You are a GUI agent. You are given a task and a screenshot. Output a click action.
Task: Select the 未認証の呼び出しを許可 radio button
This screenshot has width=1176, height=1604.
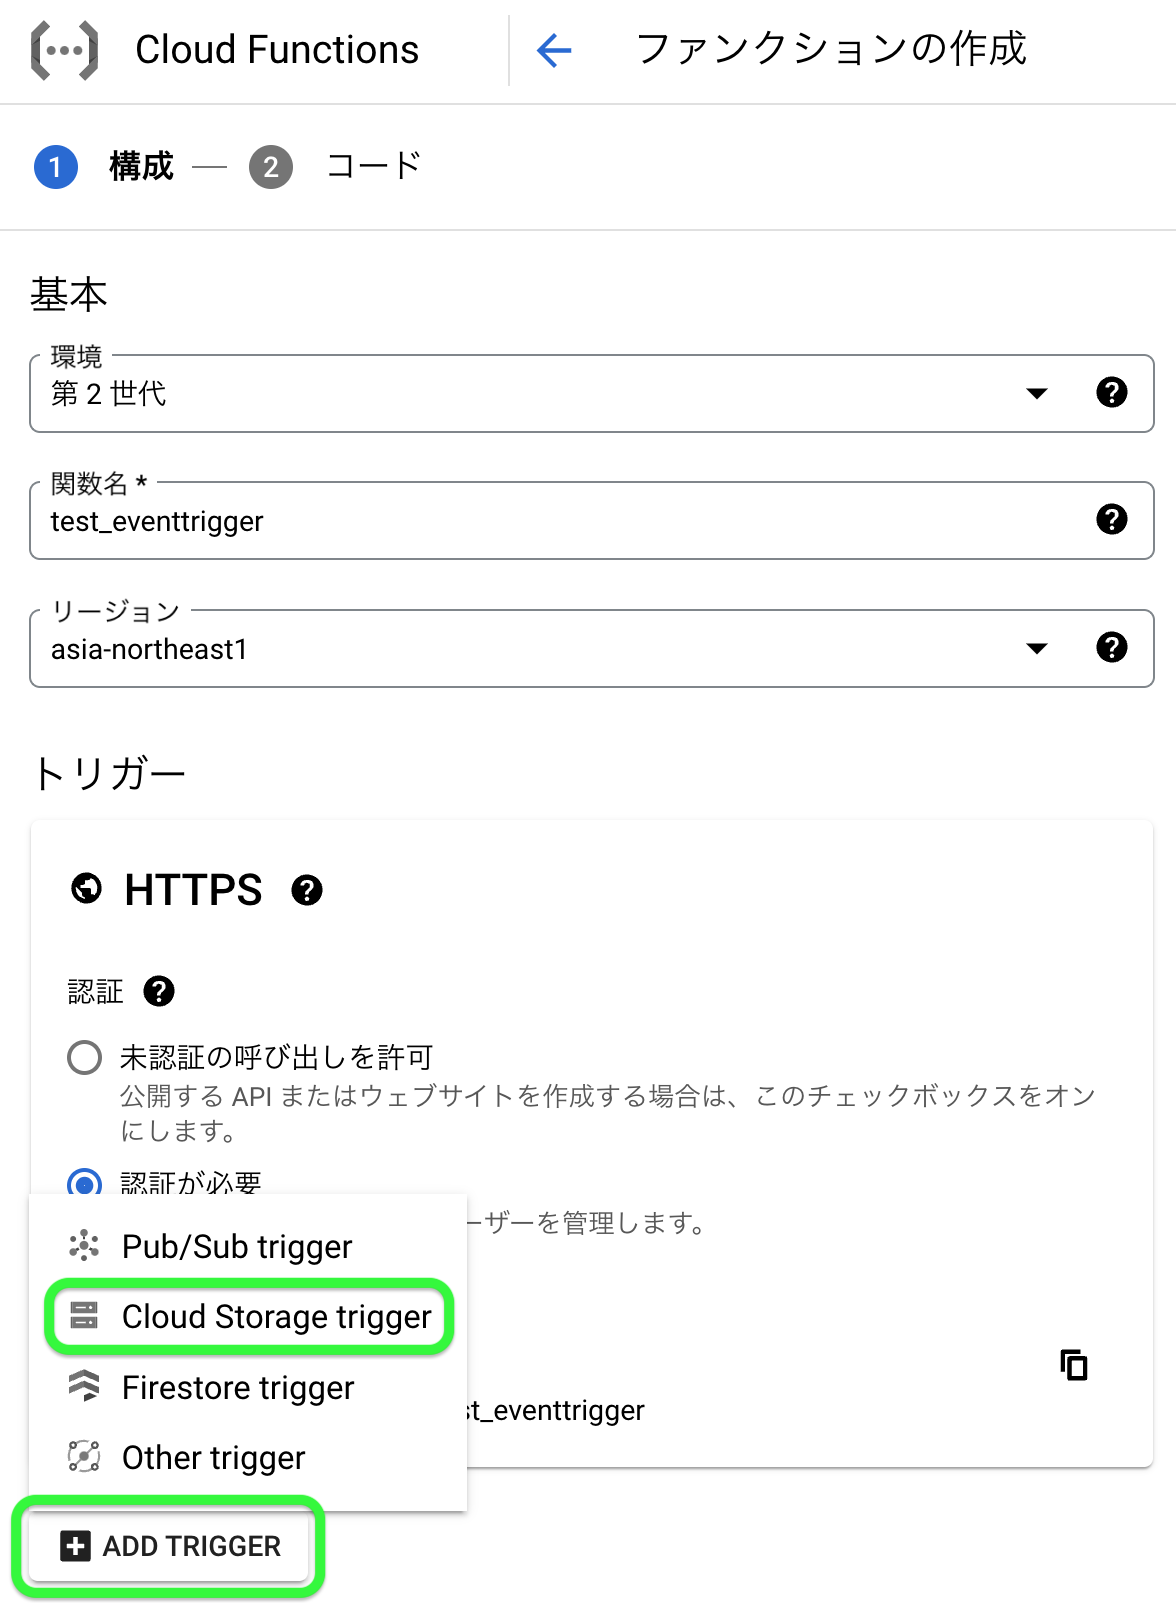pos(85,1056)
